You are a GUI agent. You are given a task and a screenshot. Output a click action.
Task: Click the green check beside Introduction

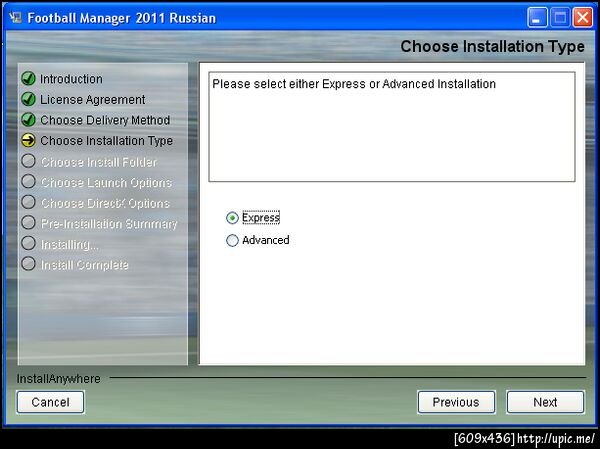28,78
